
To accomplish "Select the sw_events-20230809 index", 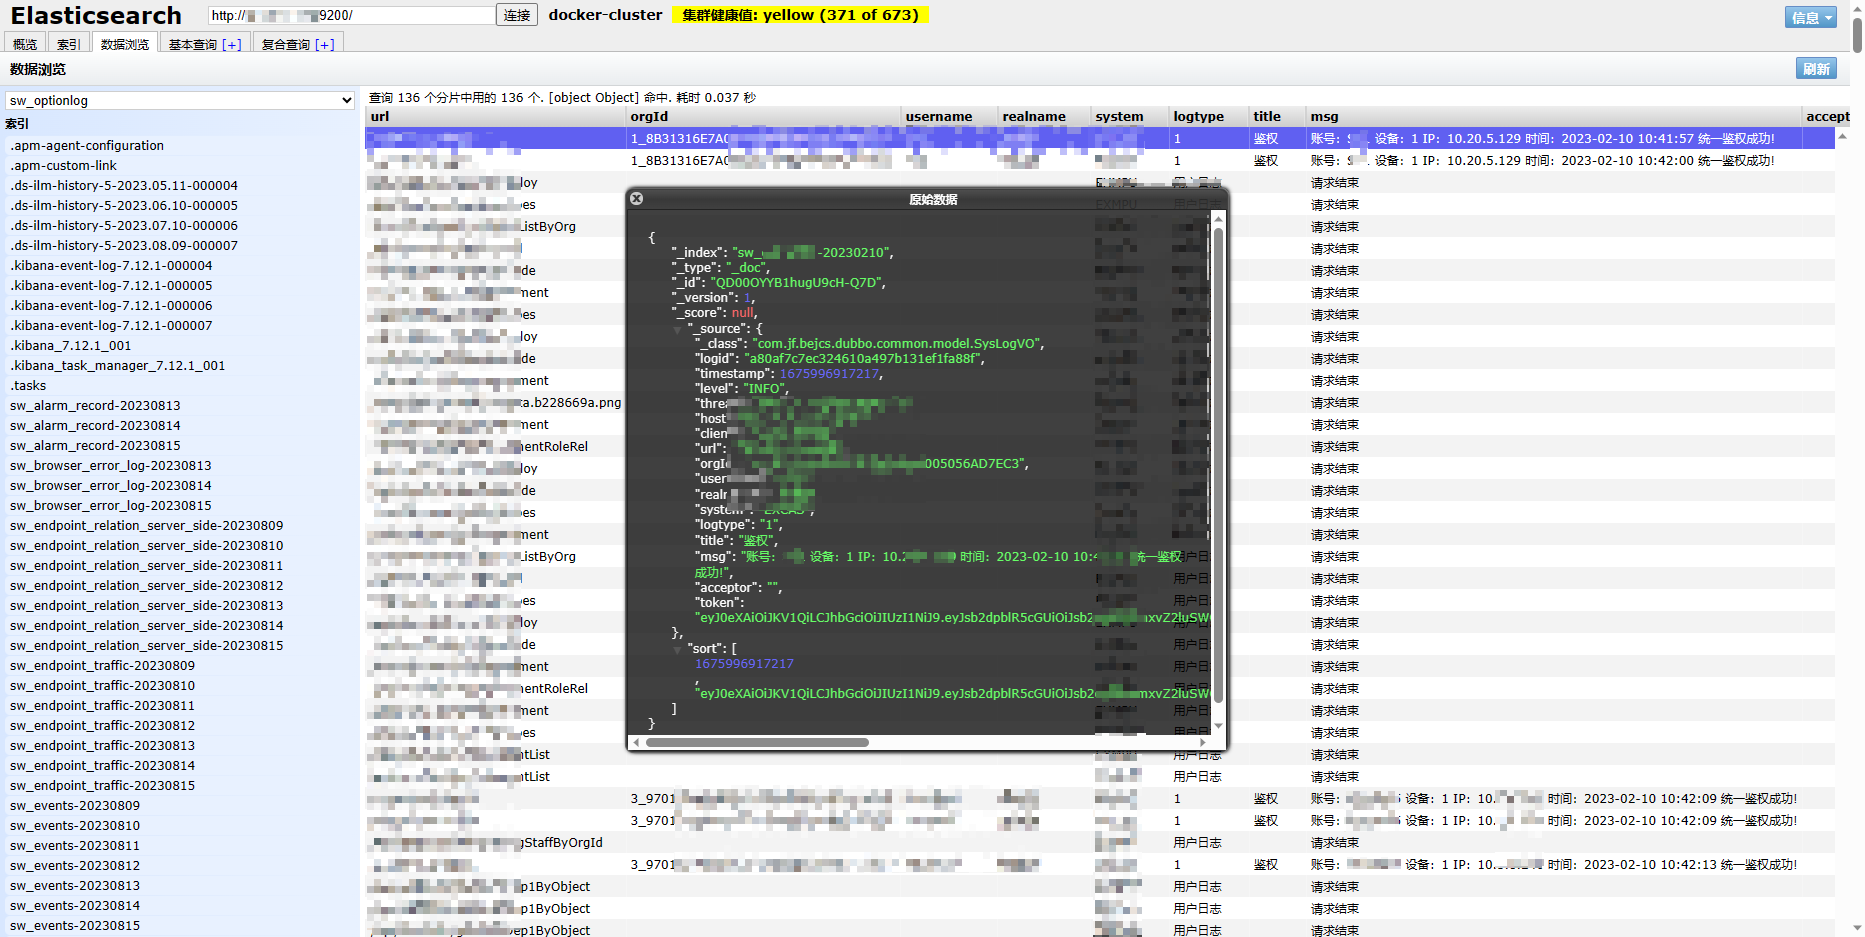I will [74, 805].
